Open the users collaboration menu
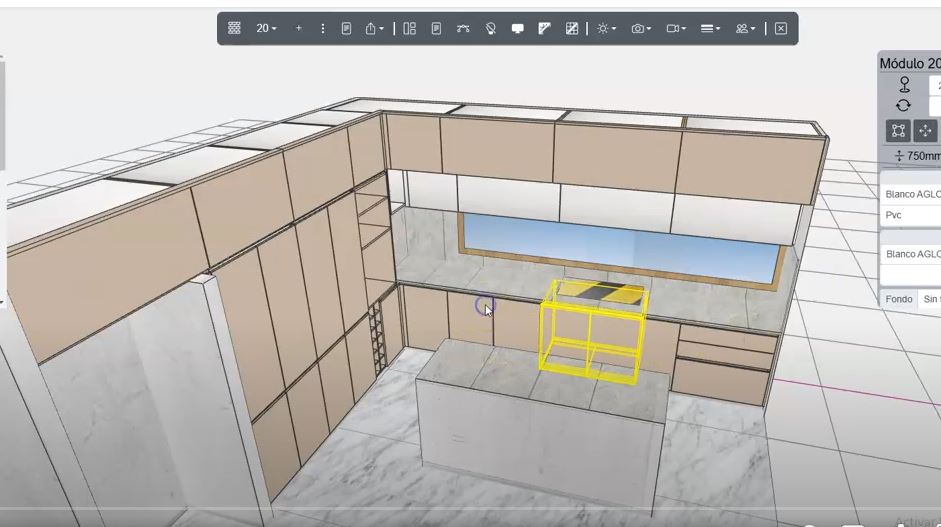The image size is (941, 527). click(745, 29)
